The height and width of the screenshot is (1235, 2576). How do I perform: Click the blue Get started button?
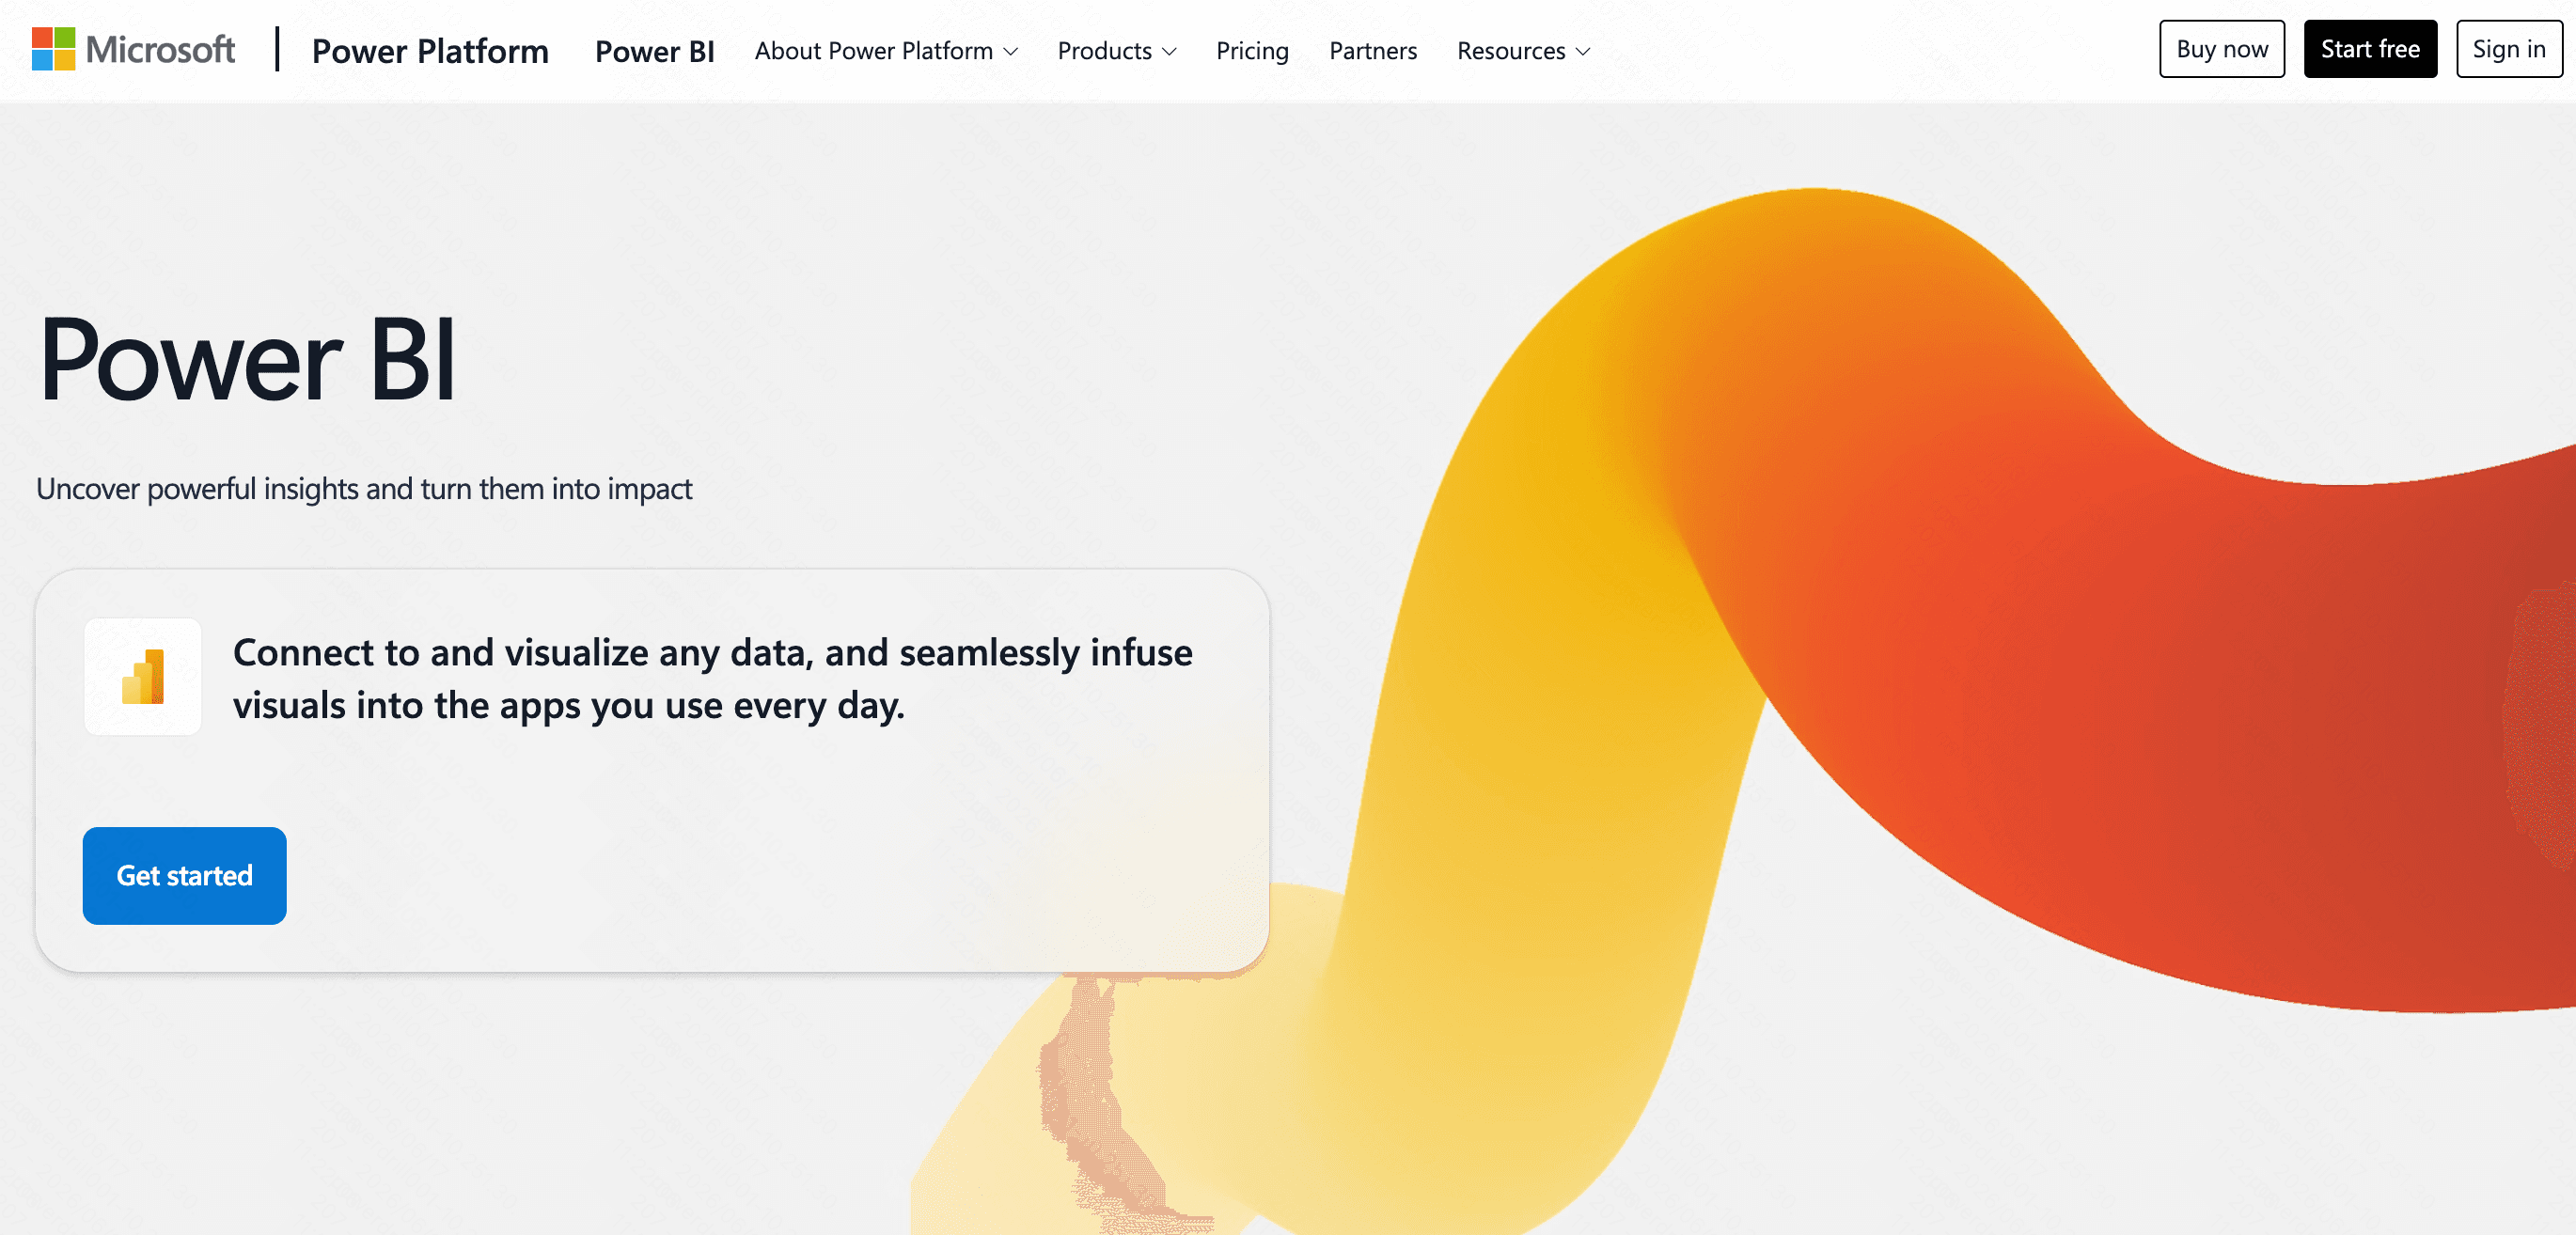coord(185,875)
